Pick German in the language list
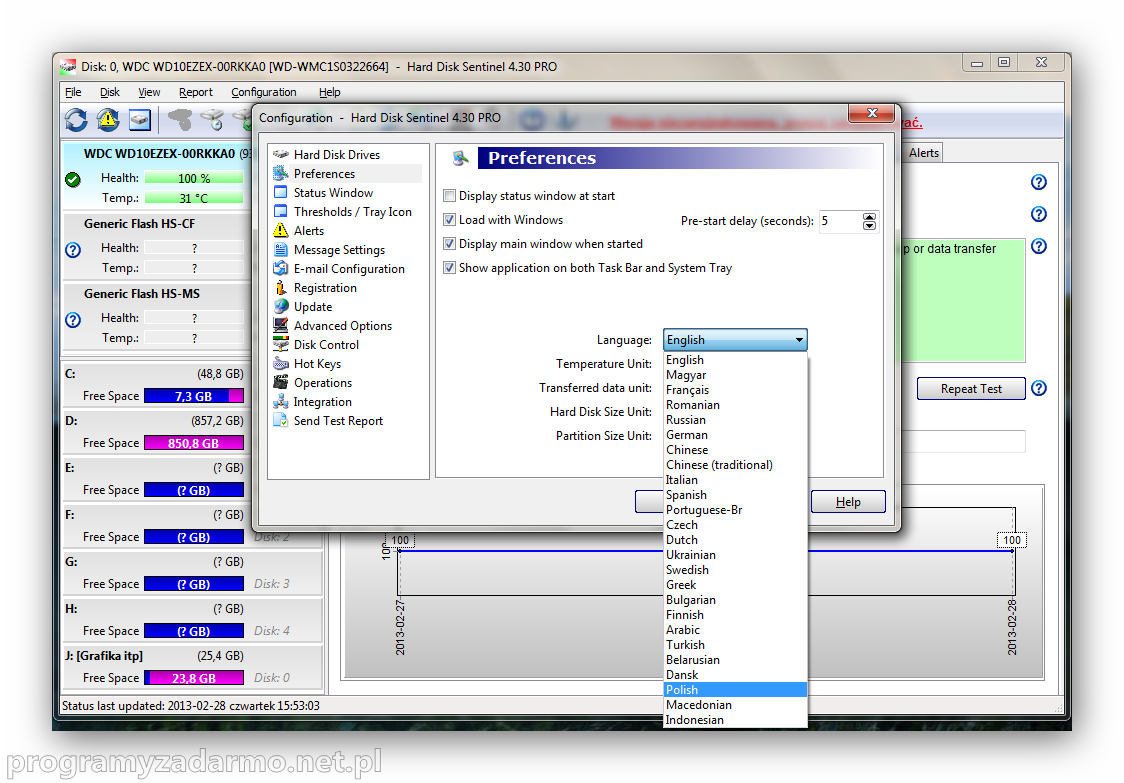The height and width of the screenshot is (783, 1124). (x=735, y=435)
